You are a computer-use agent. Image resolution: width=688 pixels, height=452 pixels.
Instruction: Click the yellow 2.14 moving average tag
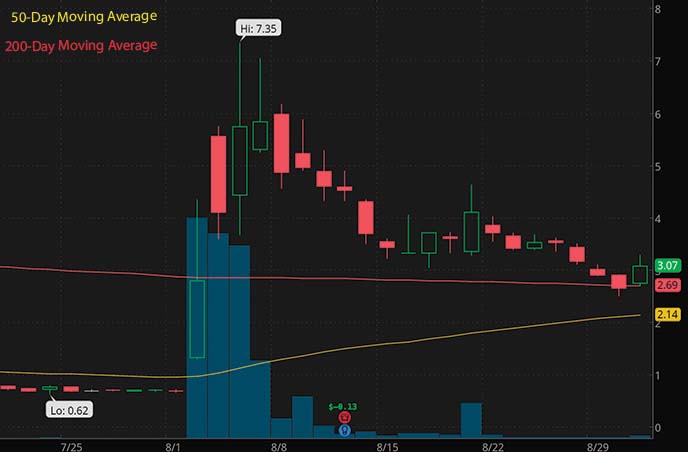coord(667,315)
